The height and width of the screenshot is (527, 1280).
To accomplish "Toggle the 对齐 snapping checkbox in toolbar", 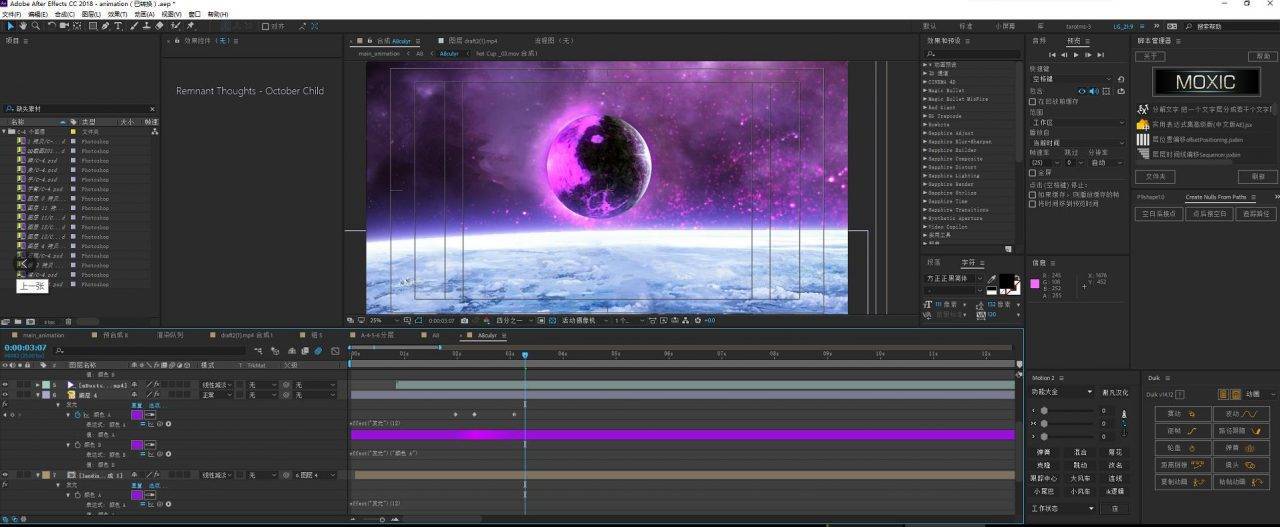I will tap(265, 26).
